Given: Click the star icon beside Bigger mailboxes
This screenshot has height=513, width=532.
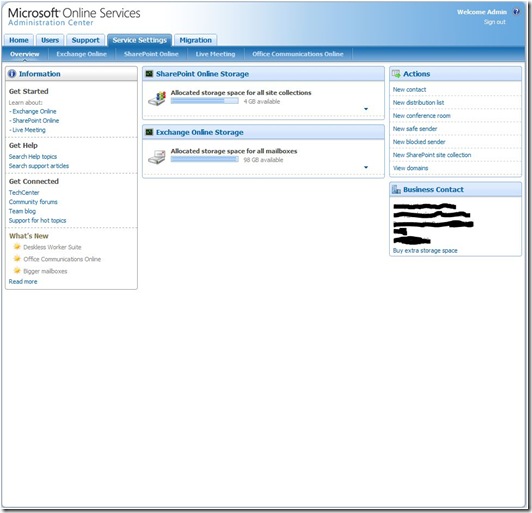Looking at the screenshot, I should tap(17, 270).
